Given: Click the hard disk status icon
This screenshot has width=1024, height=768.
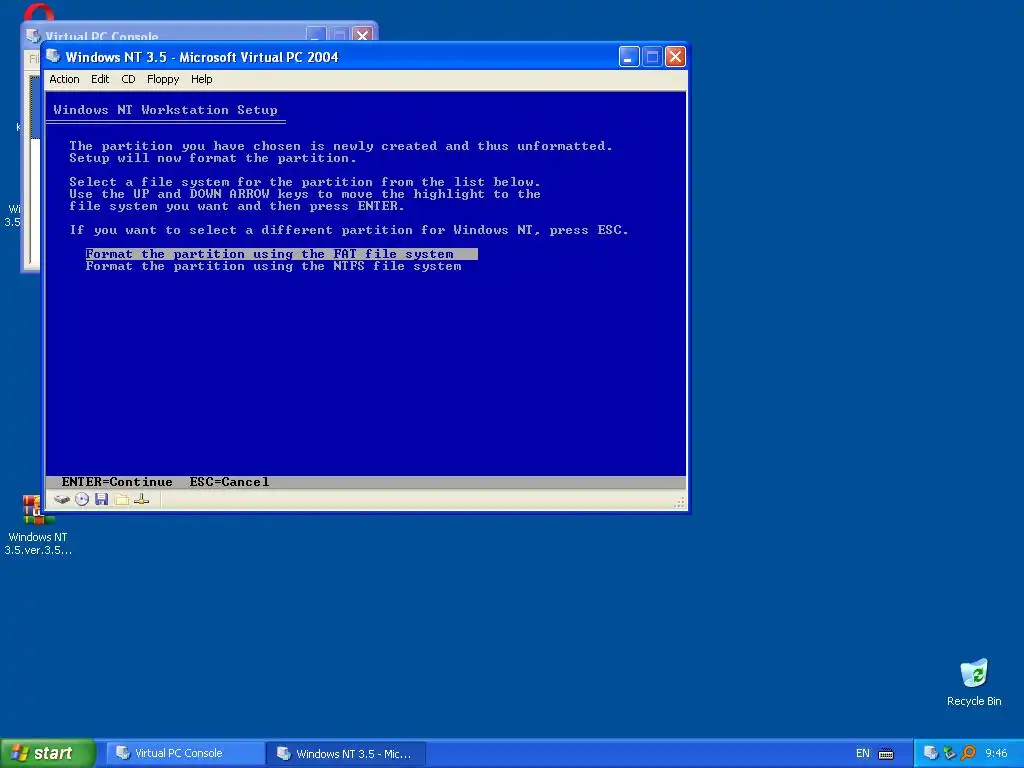Looking at the screenshot, I should (62, 500).
